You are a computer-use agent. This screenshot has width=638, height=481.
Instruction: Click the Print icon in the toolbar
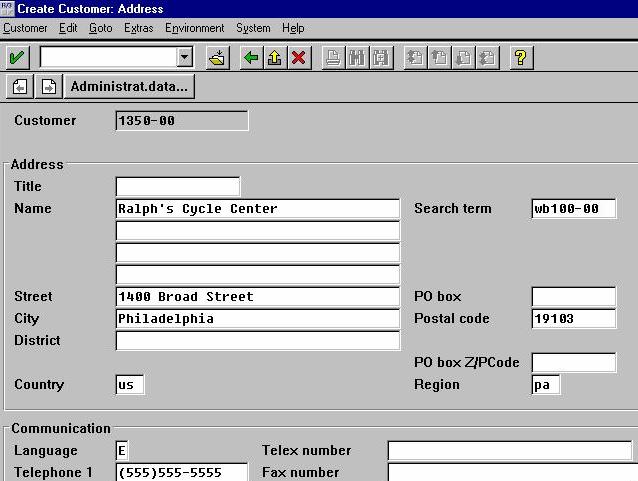333,57
